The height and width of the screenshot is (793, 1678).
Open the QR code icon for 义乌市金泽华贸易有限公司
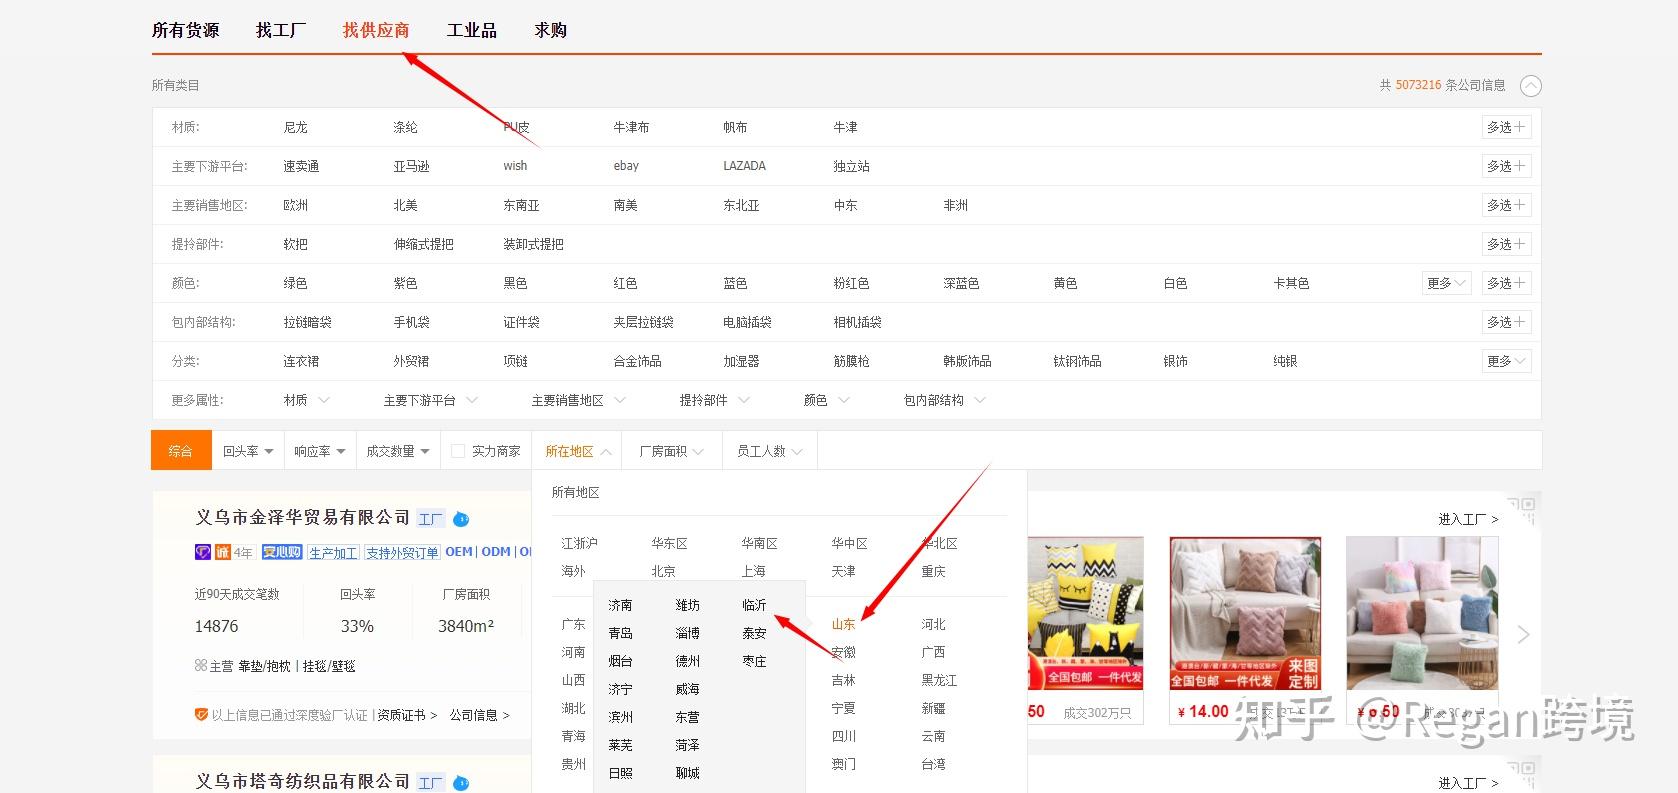[x=1520, y=510]
